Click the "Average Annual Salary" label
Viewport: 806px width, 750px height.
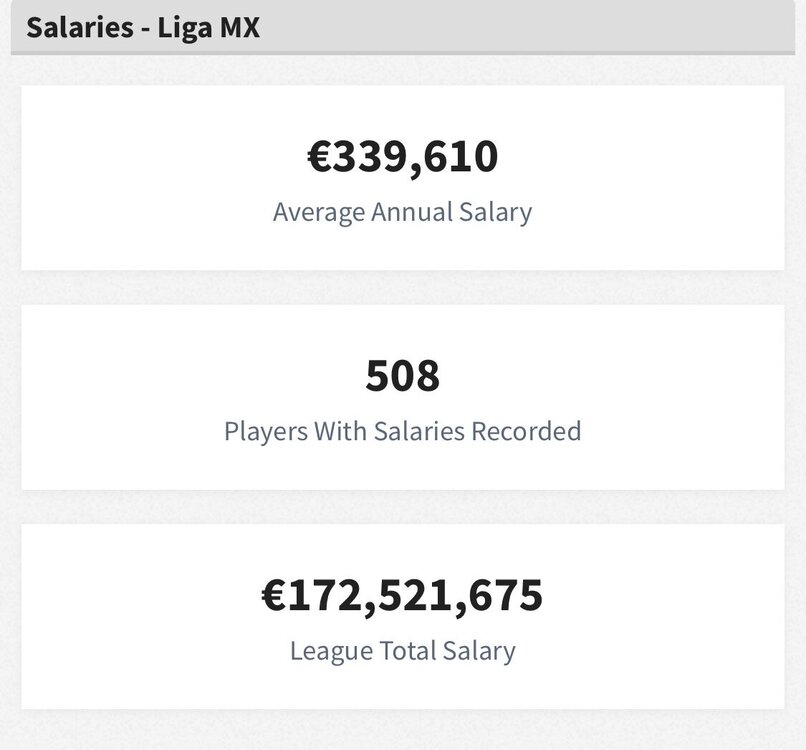click(402, 213)
